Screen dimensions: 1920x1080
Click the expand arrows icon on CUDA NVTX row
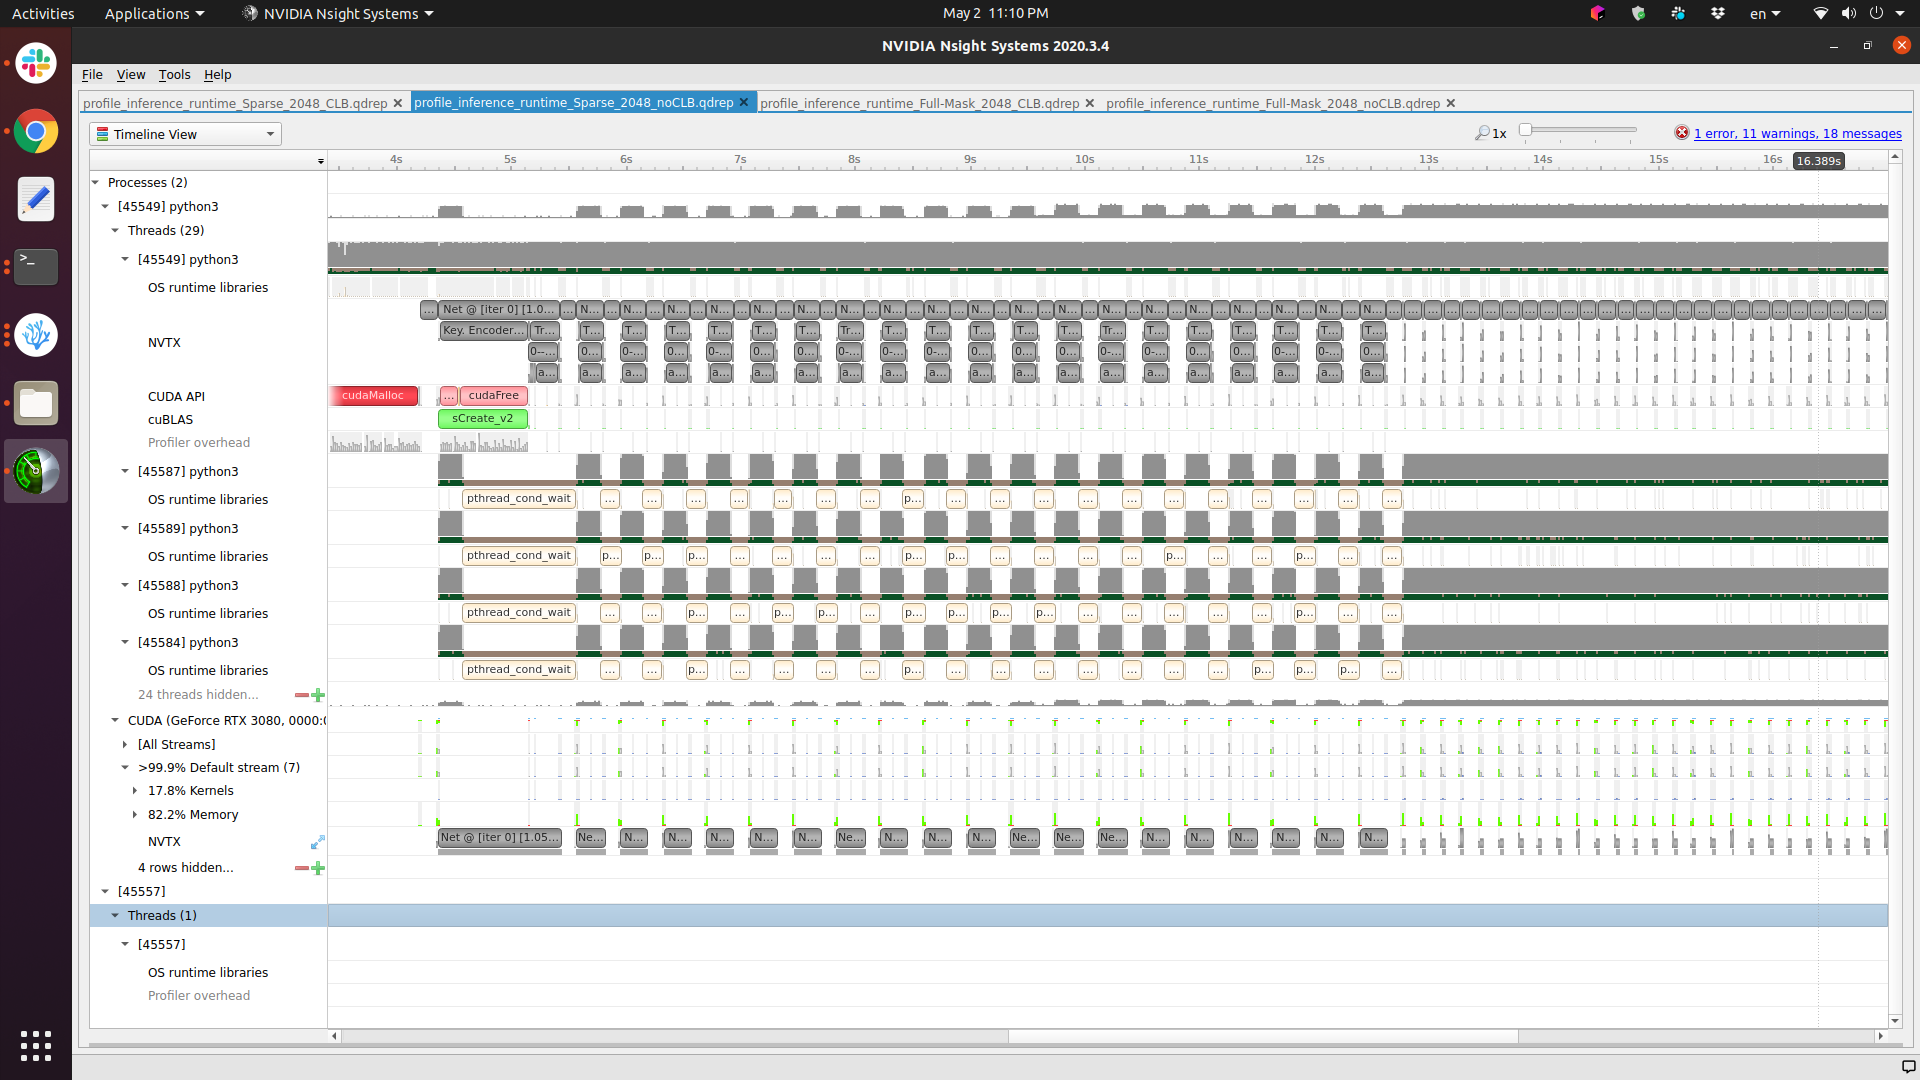[x=317, y=842]
